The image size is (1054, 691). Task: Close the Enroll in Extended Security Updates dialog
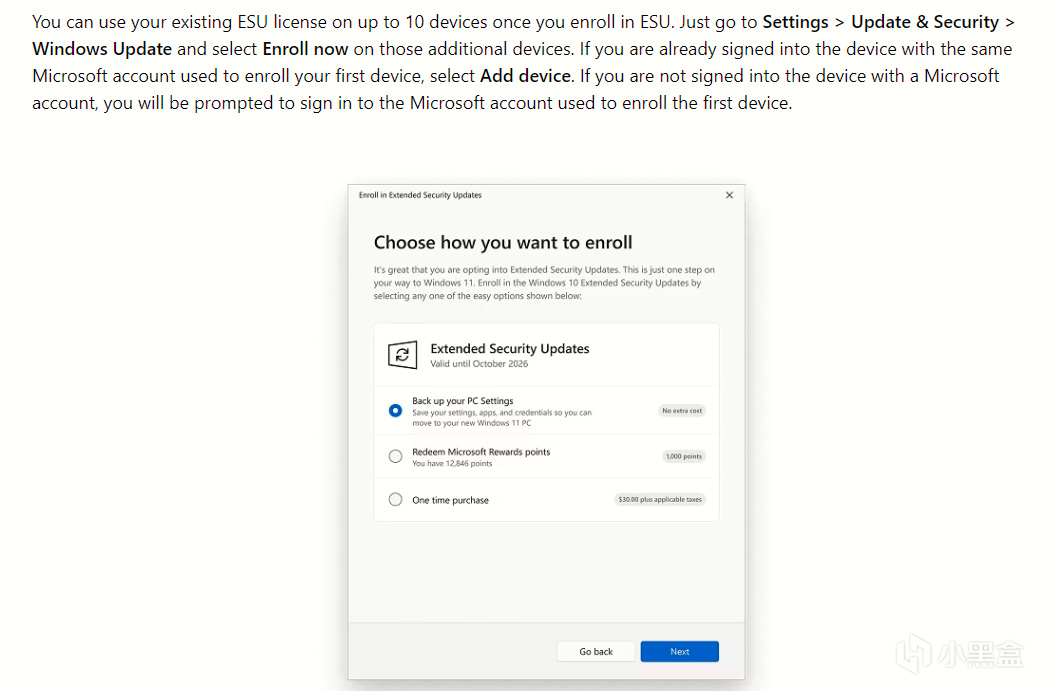tap(729, 195)
